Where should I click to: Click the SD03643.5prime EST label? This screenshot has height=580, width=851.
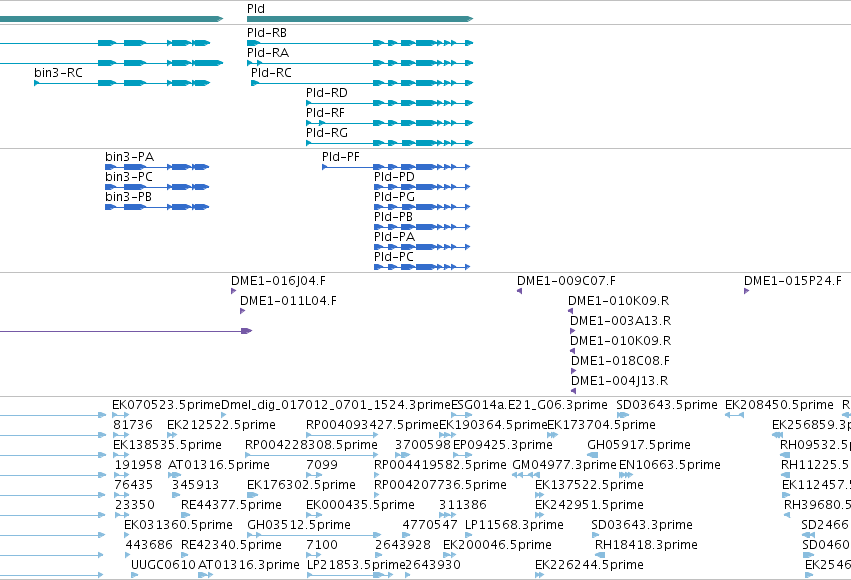pyautogui.click(x=667, y=405)
